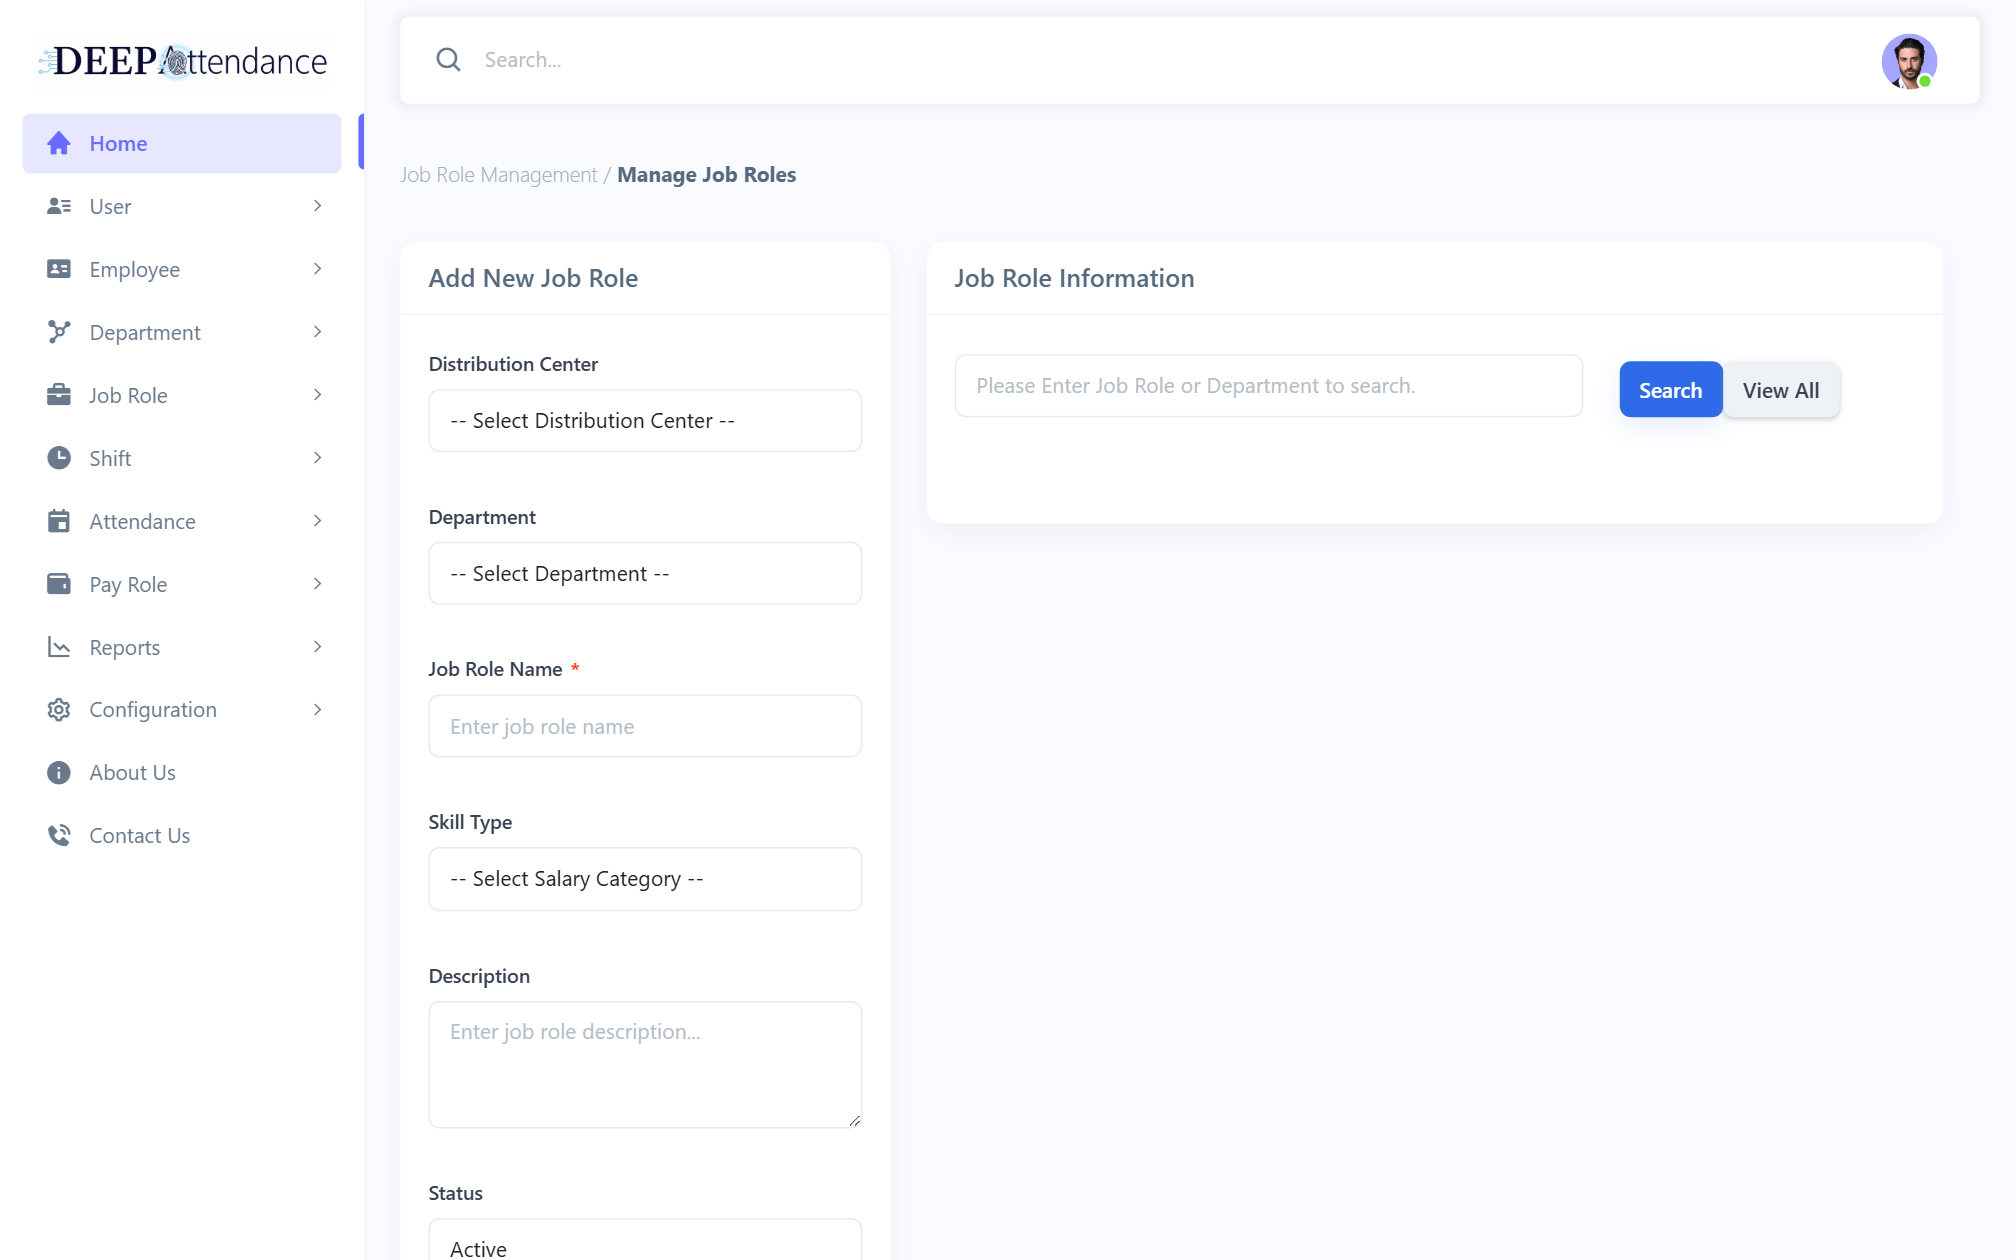The height and width of the screenshot is (1260, 2016).
Task: Focus the Job Role Name input
Action: click(645, 727)
